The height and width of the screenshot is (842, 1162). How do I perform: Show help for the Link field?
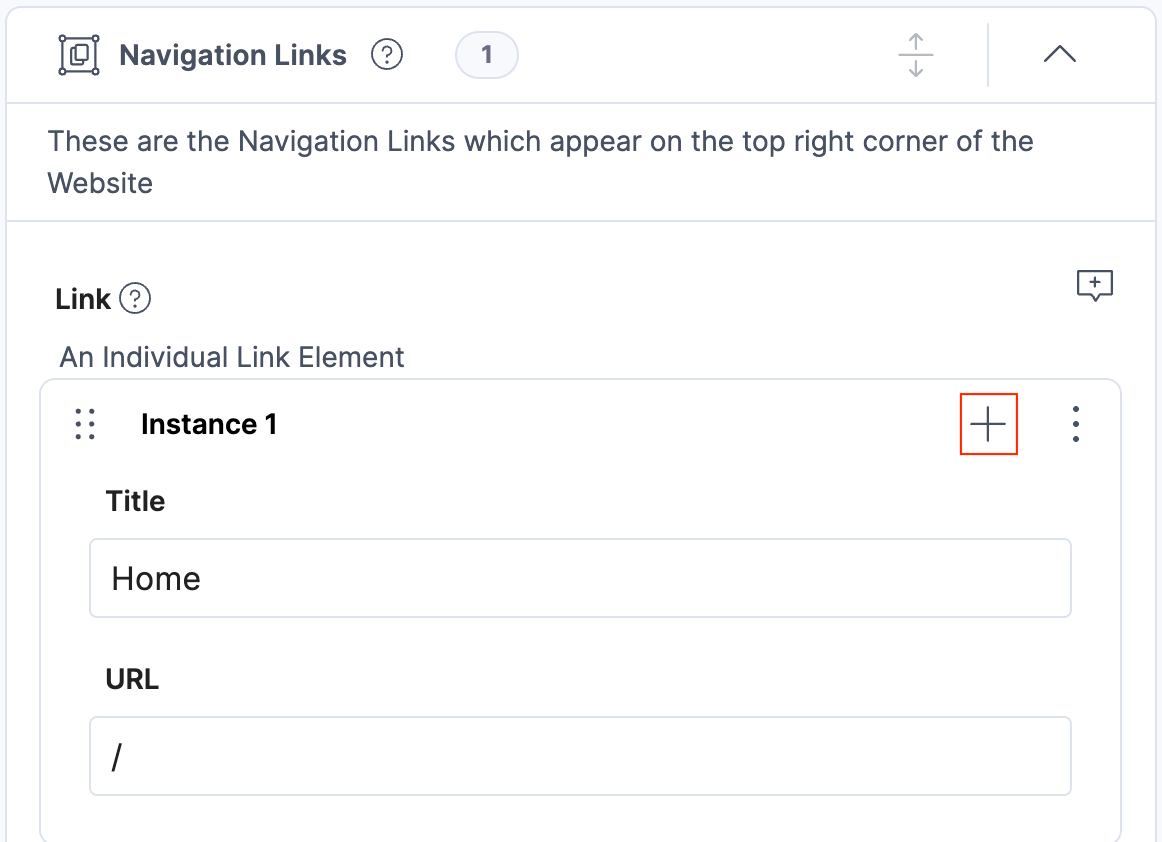pos(135,299)
